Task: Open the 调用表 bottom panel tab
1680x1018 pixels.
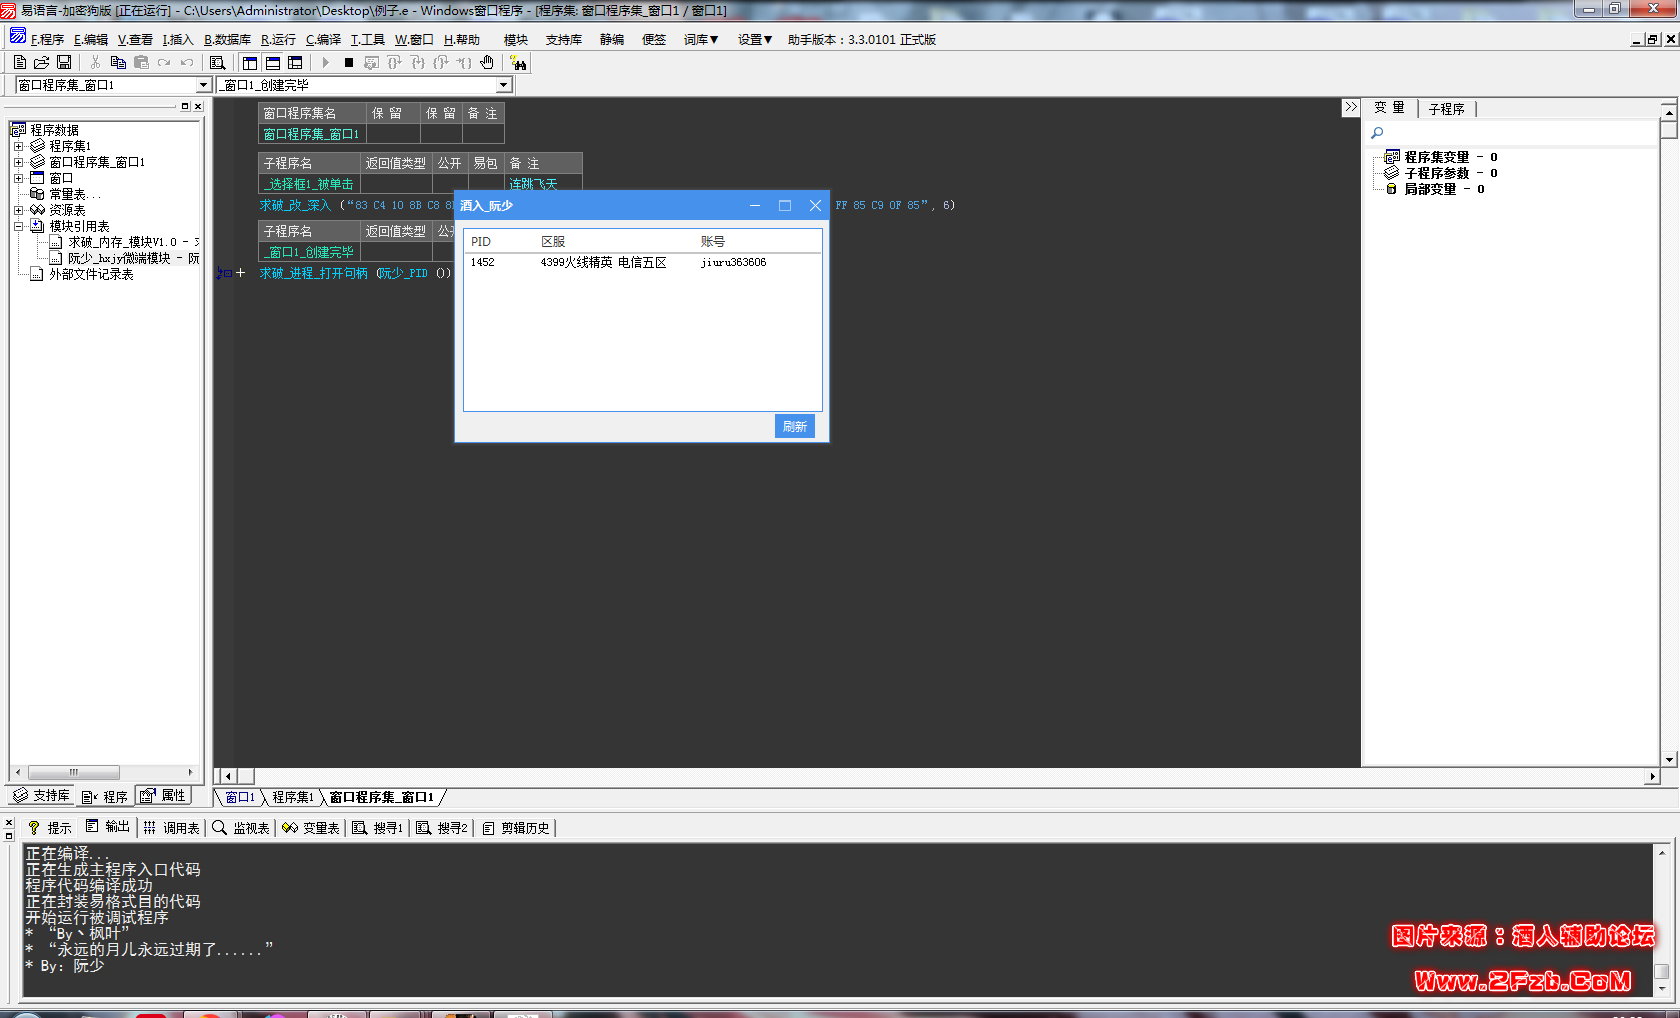Action: pyautogui.click(x=171, y=828)
